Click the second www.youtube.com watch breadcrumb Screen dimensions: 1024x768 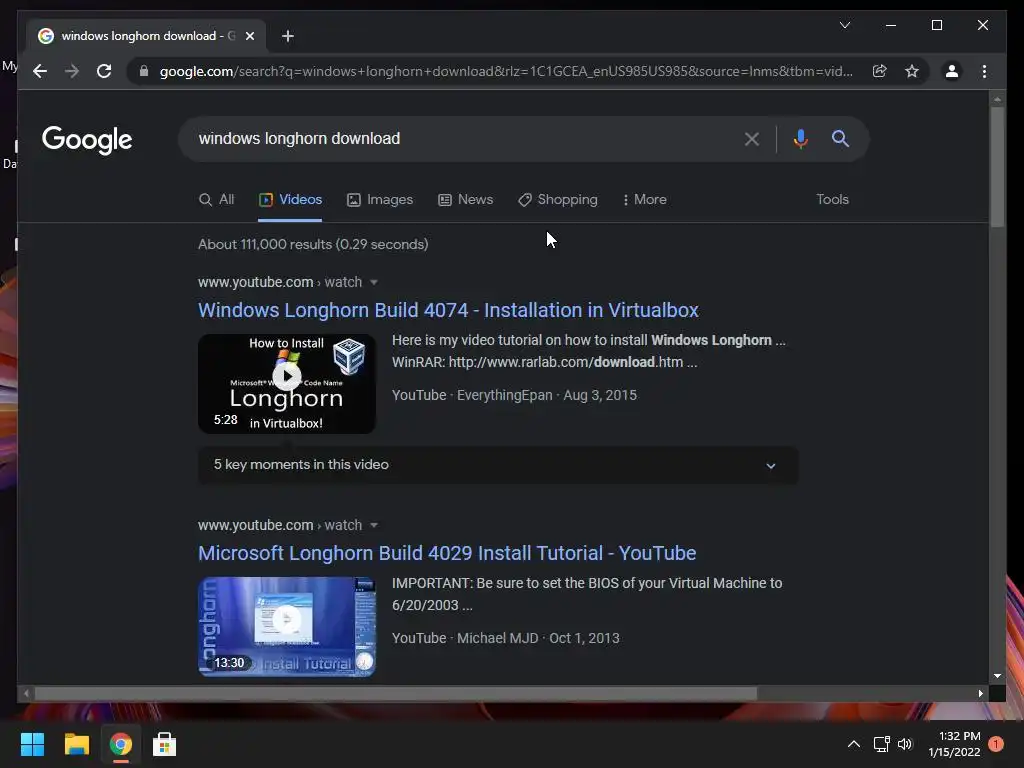click(280, 526)
